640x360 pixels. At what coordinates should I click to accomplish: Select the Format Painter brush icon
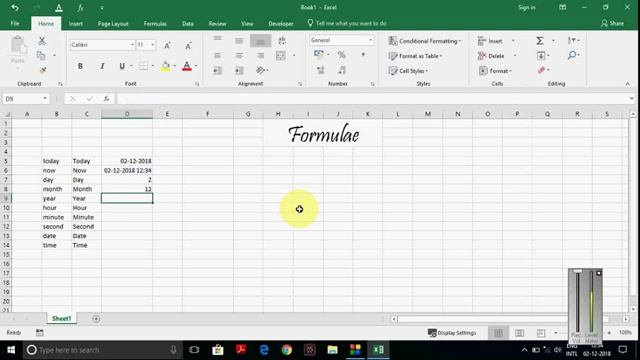(x=42, y=70)
